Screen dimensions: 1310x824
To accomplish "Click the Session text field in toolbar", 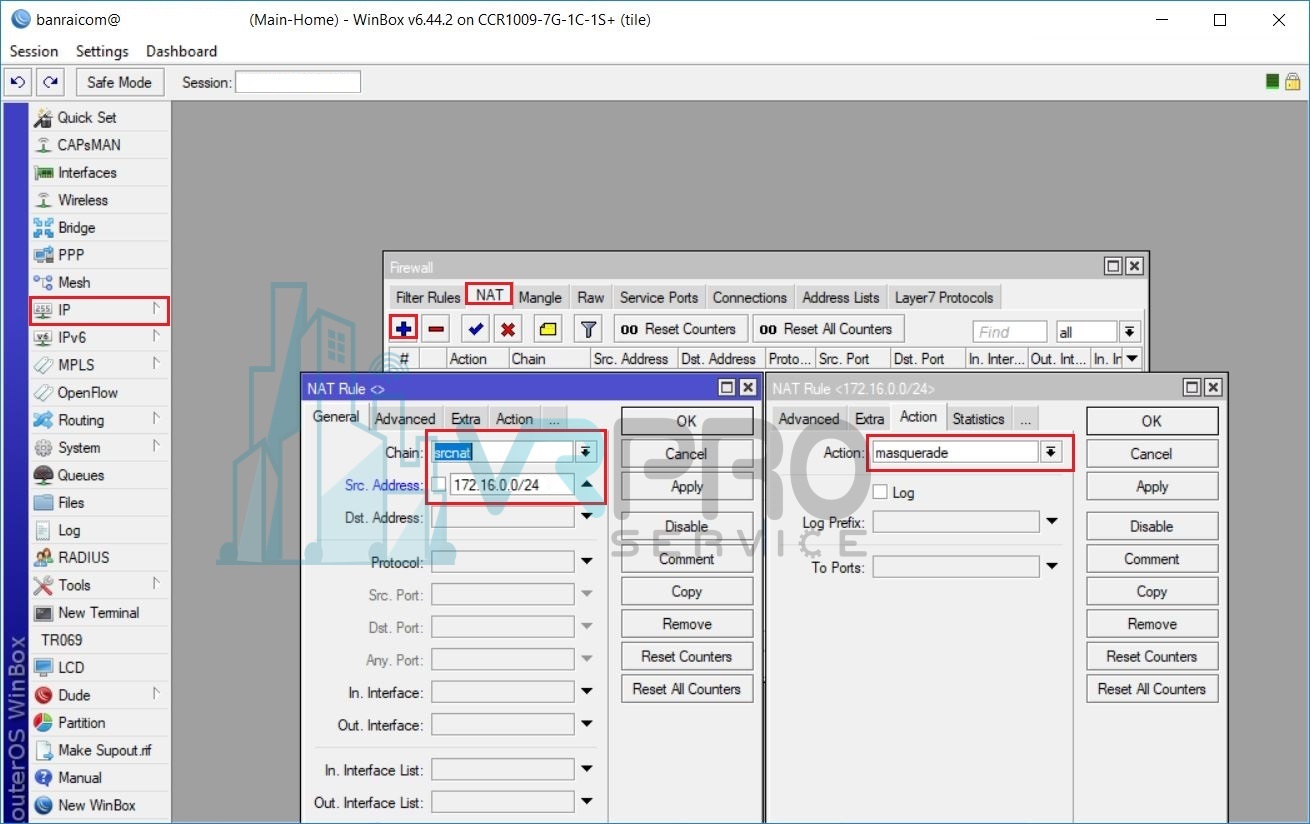I will click(x=298, y=82).
